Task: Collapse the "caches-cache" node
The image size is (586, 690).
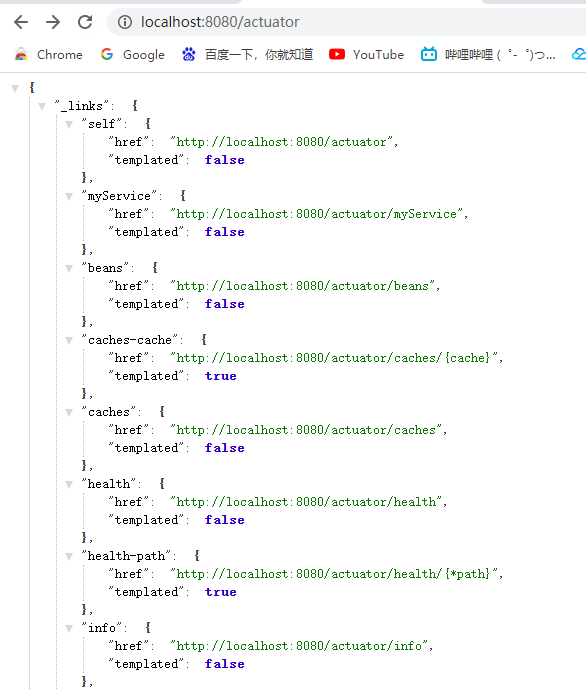Action: [x=69, y=340]
